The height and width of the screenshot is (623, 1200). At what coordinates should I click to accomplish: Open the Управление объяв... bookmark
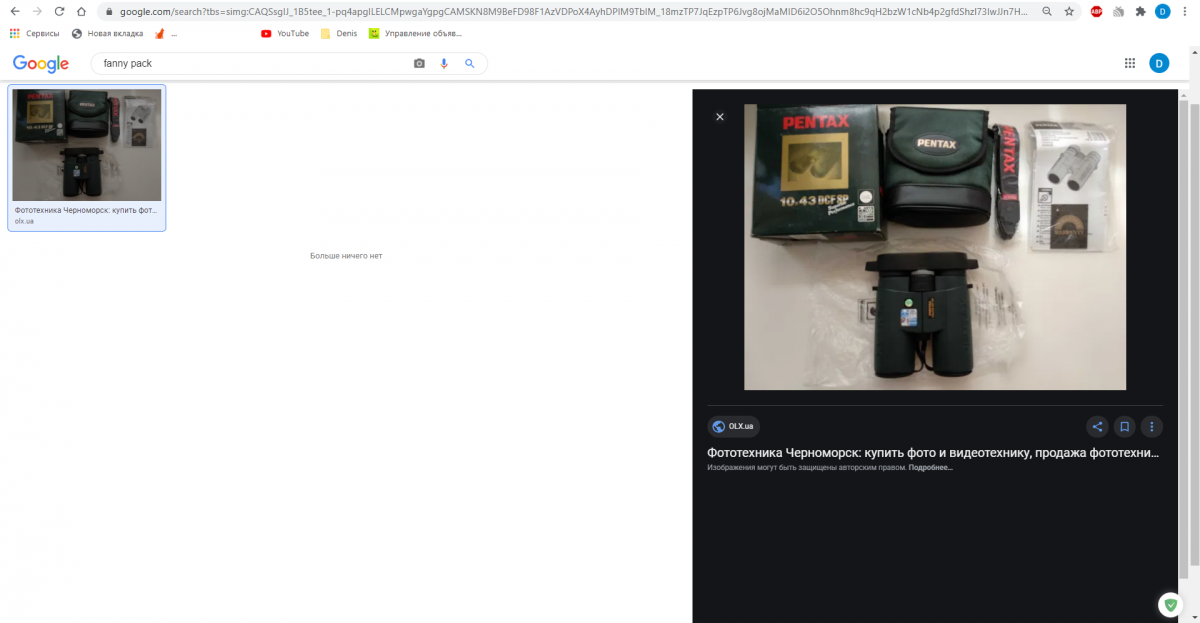[416, 33]
